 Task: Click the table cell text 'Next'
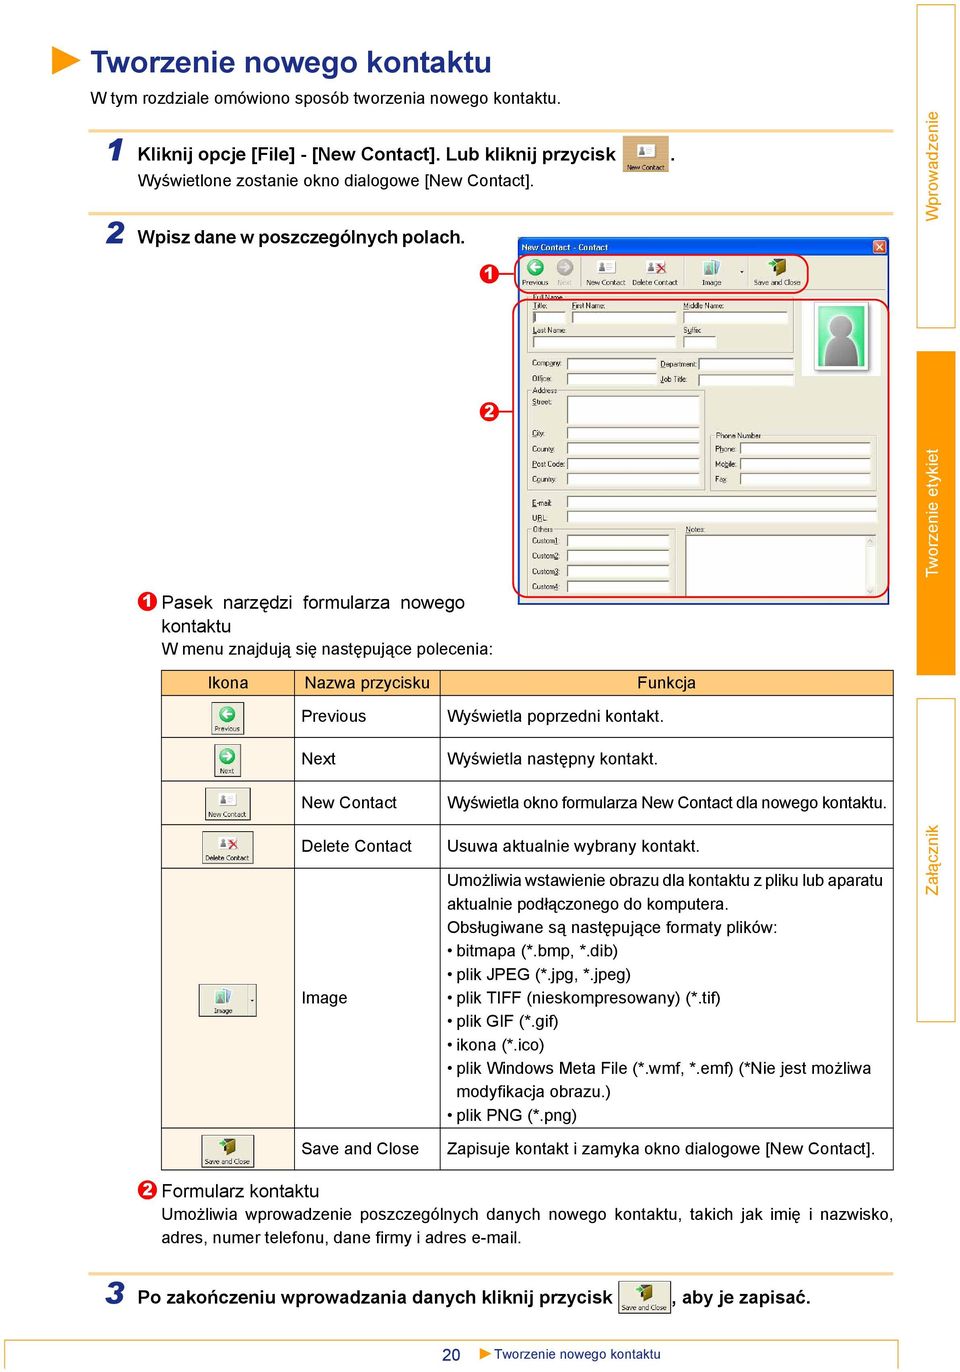318,759
